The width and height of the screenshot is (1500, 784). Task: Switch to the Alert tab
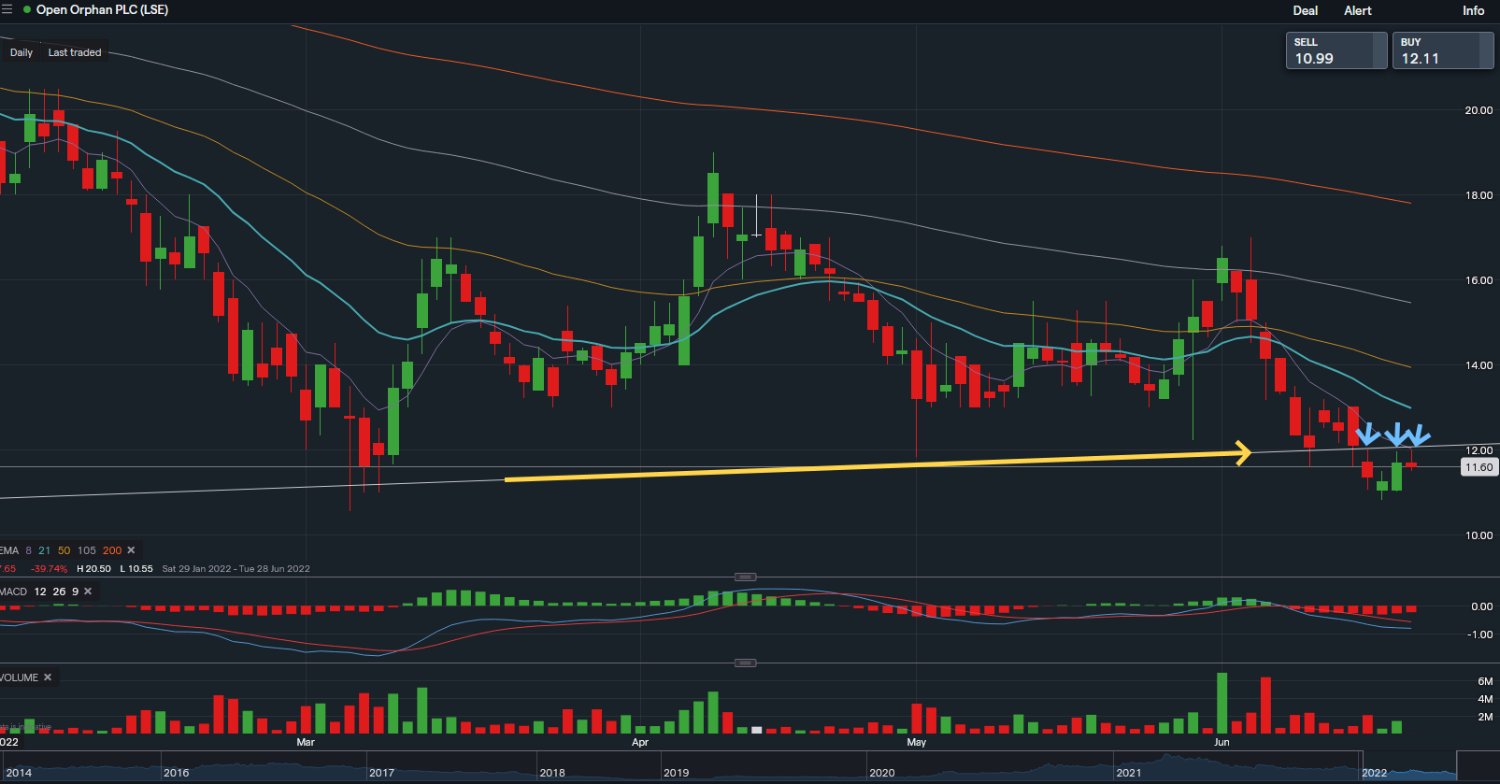tap(1358, 10)
